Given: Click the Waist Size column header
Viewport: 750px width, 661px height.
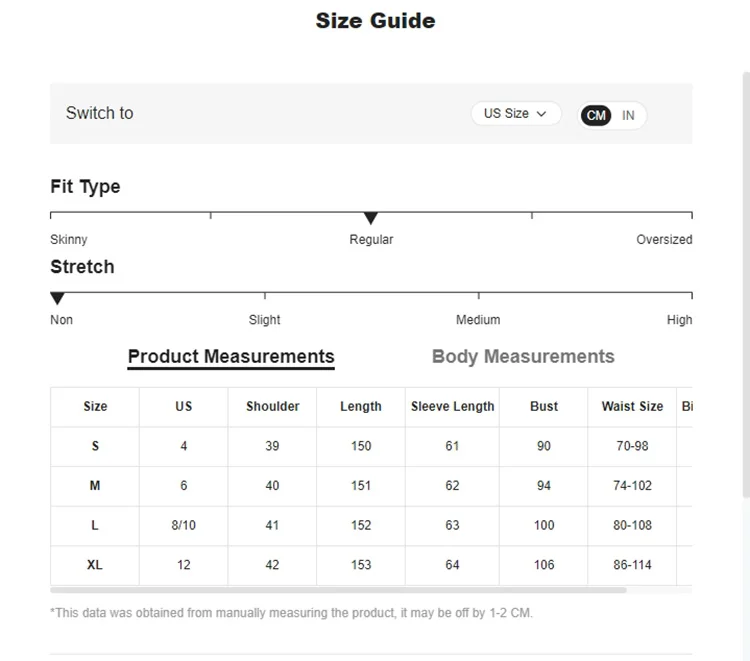Looking at the screenshot, I should coord(632,407).
